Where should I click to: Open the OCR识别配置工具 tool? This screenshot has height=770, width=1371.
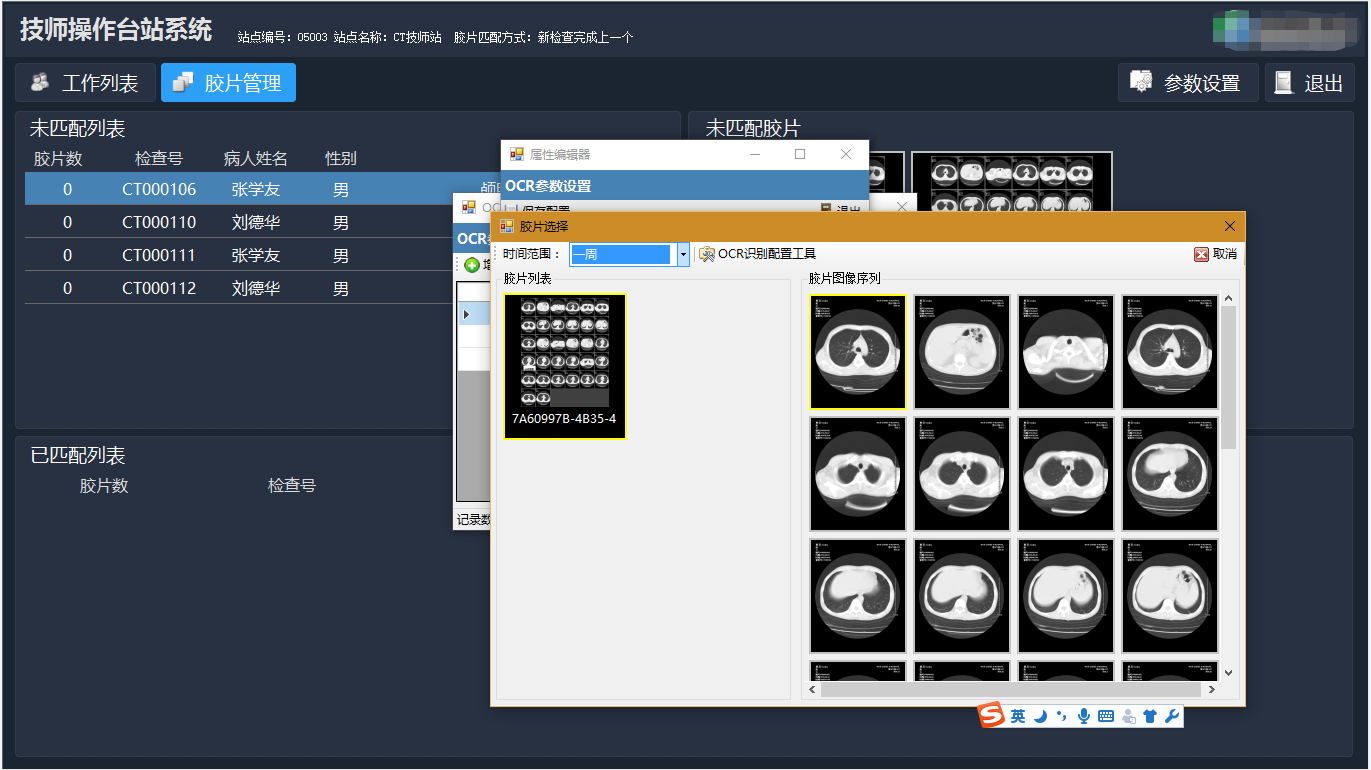coord(757,254)
